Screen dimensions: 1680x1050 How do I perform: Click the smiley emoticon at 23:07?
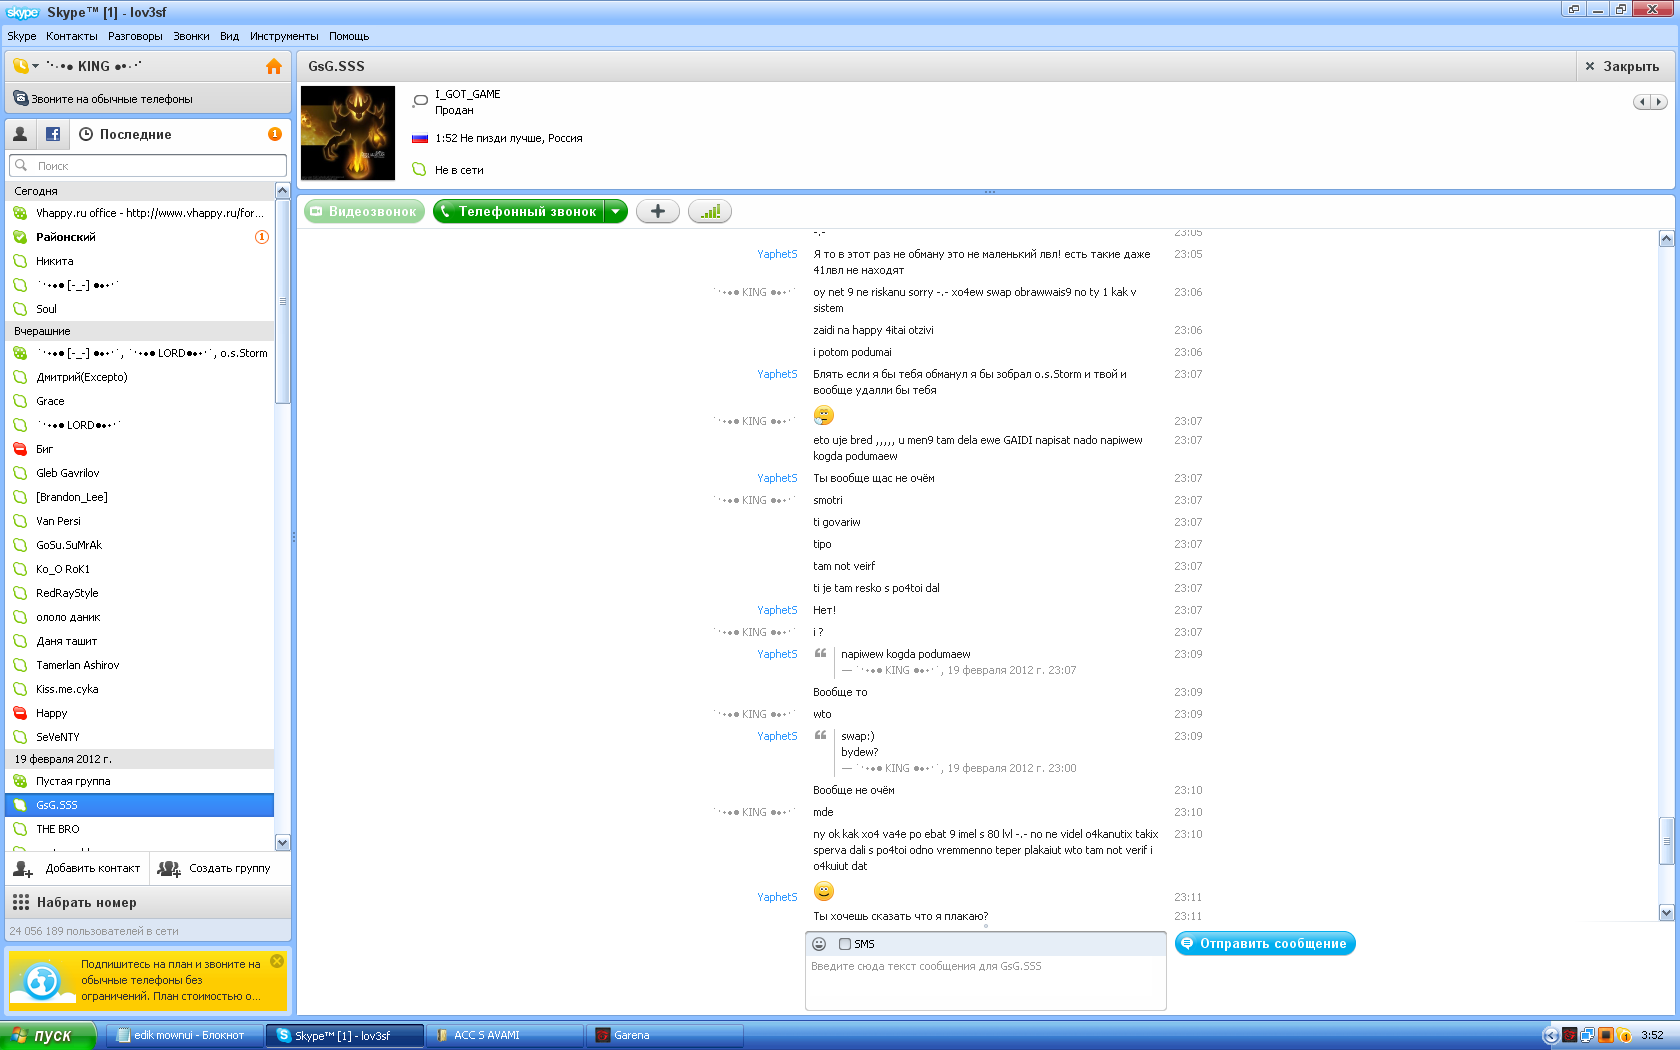pyautogui.click(x=823, y=415)
